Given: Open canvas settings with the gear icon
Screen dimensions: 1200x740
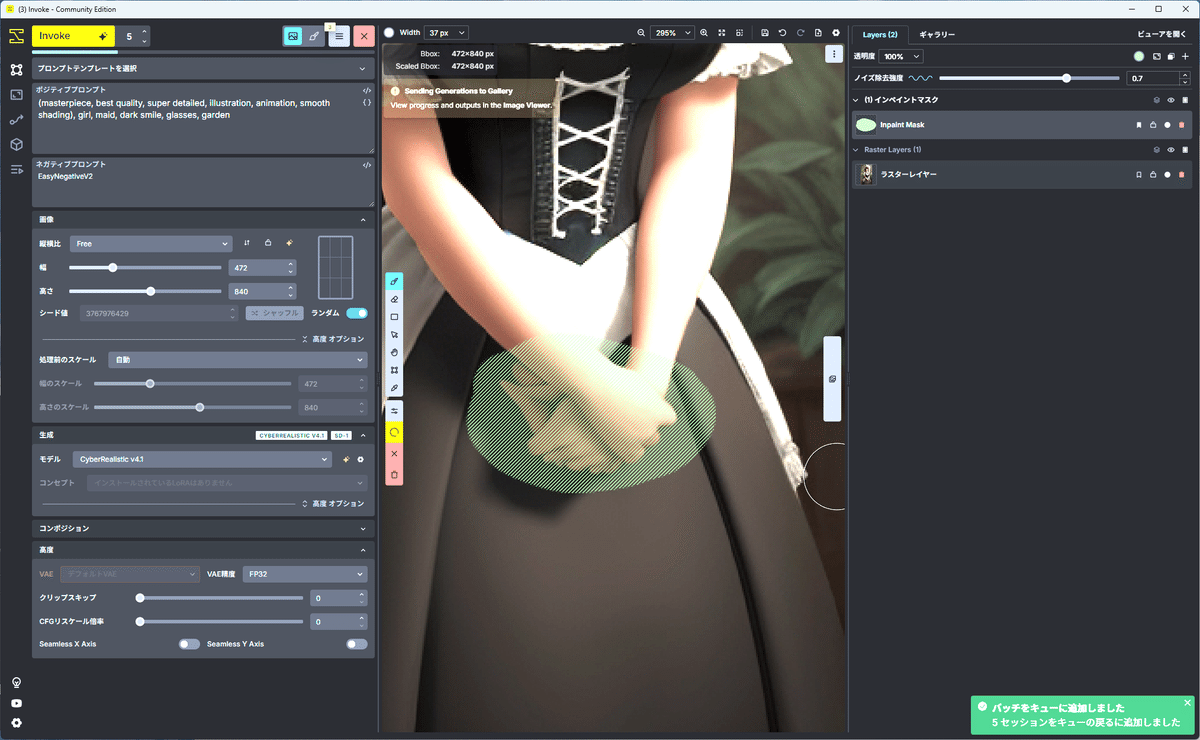Looking at the screenshot, I should [836, 32].
